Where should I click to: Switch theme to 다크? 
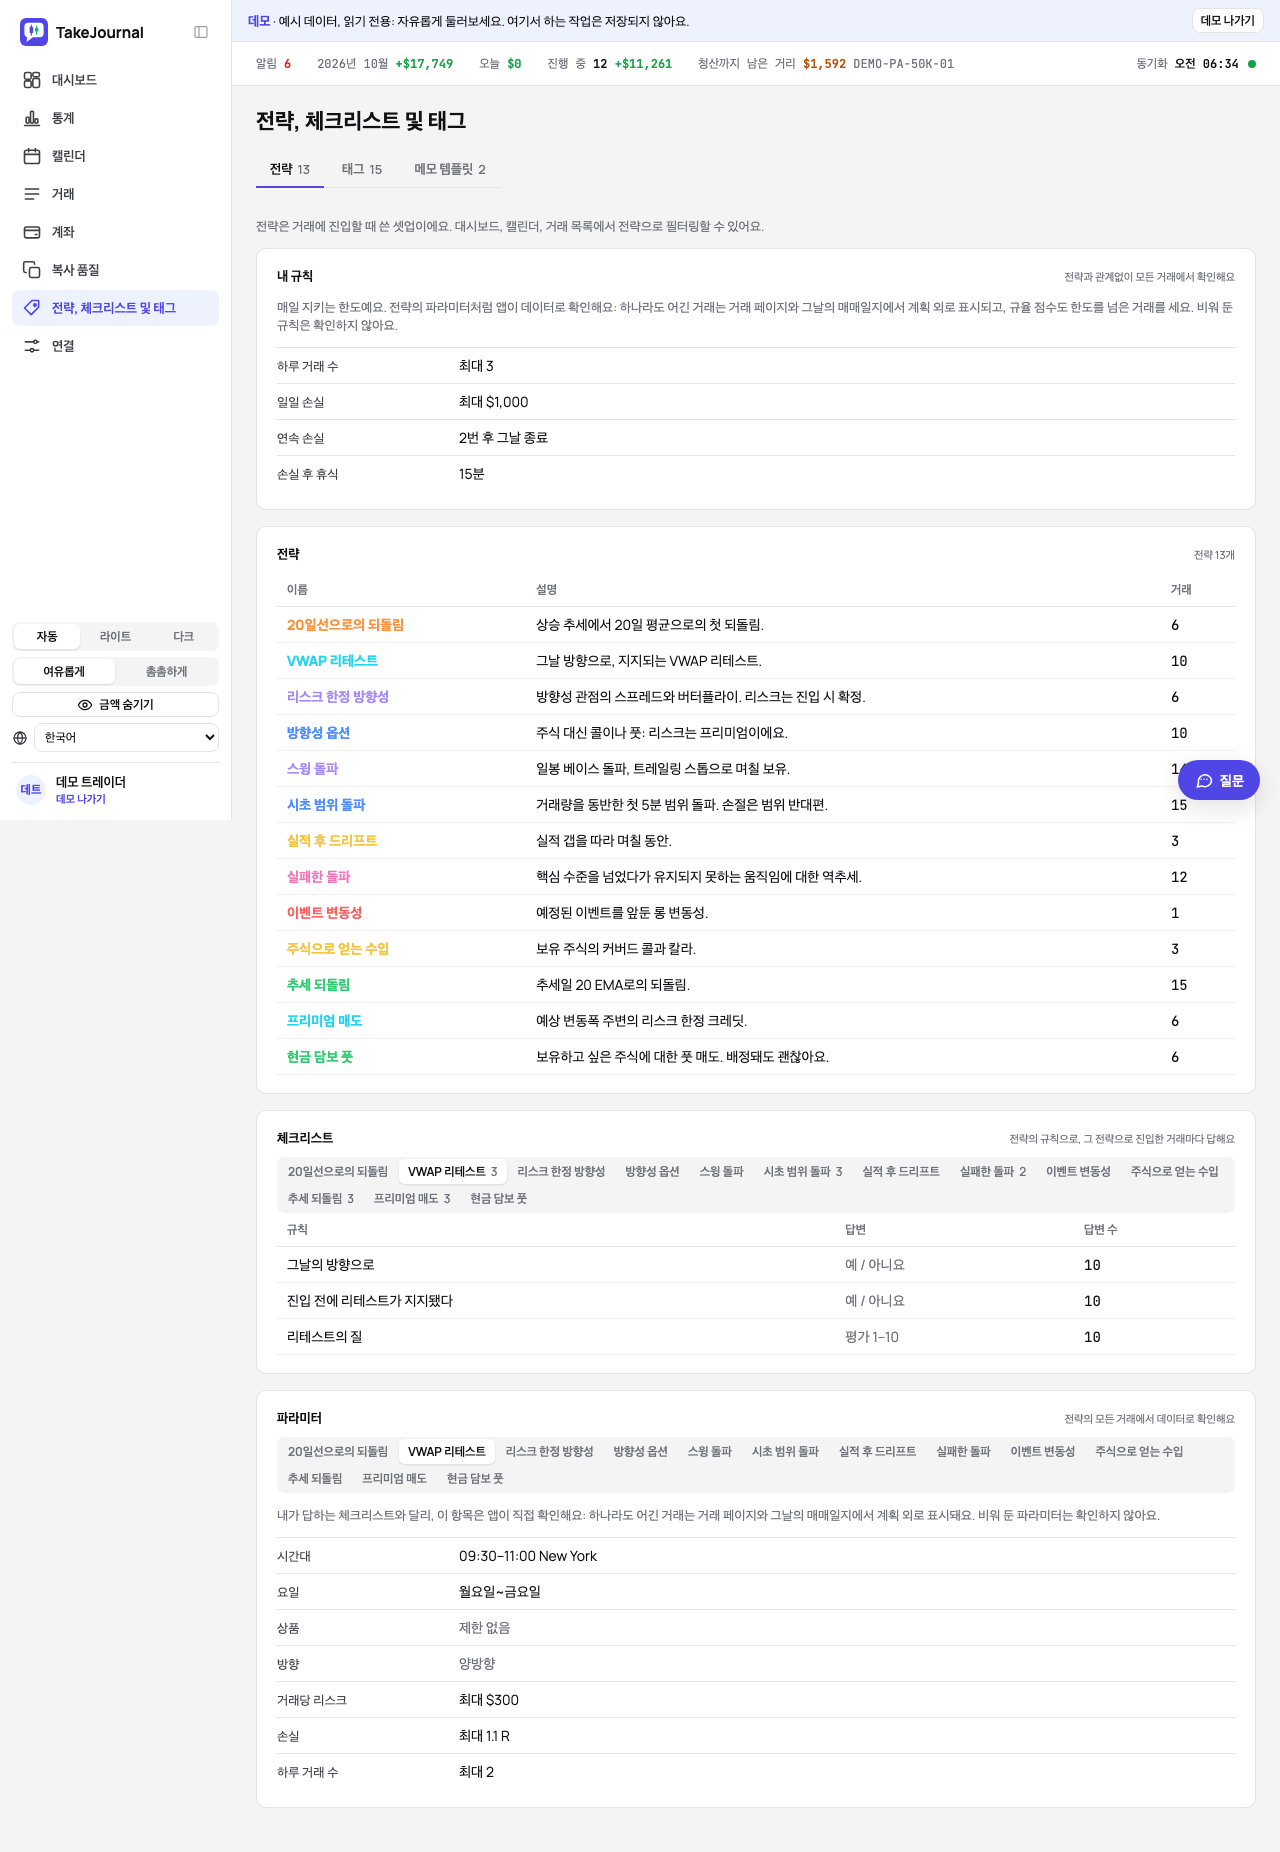coord(183,637)
